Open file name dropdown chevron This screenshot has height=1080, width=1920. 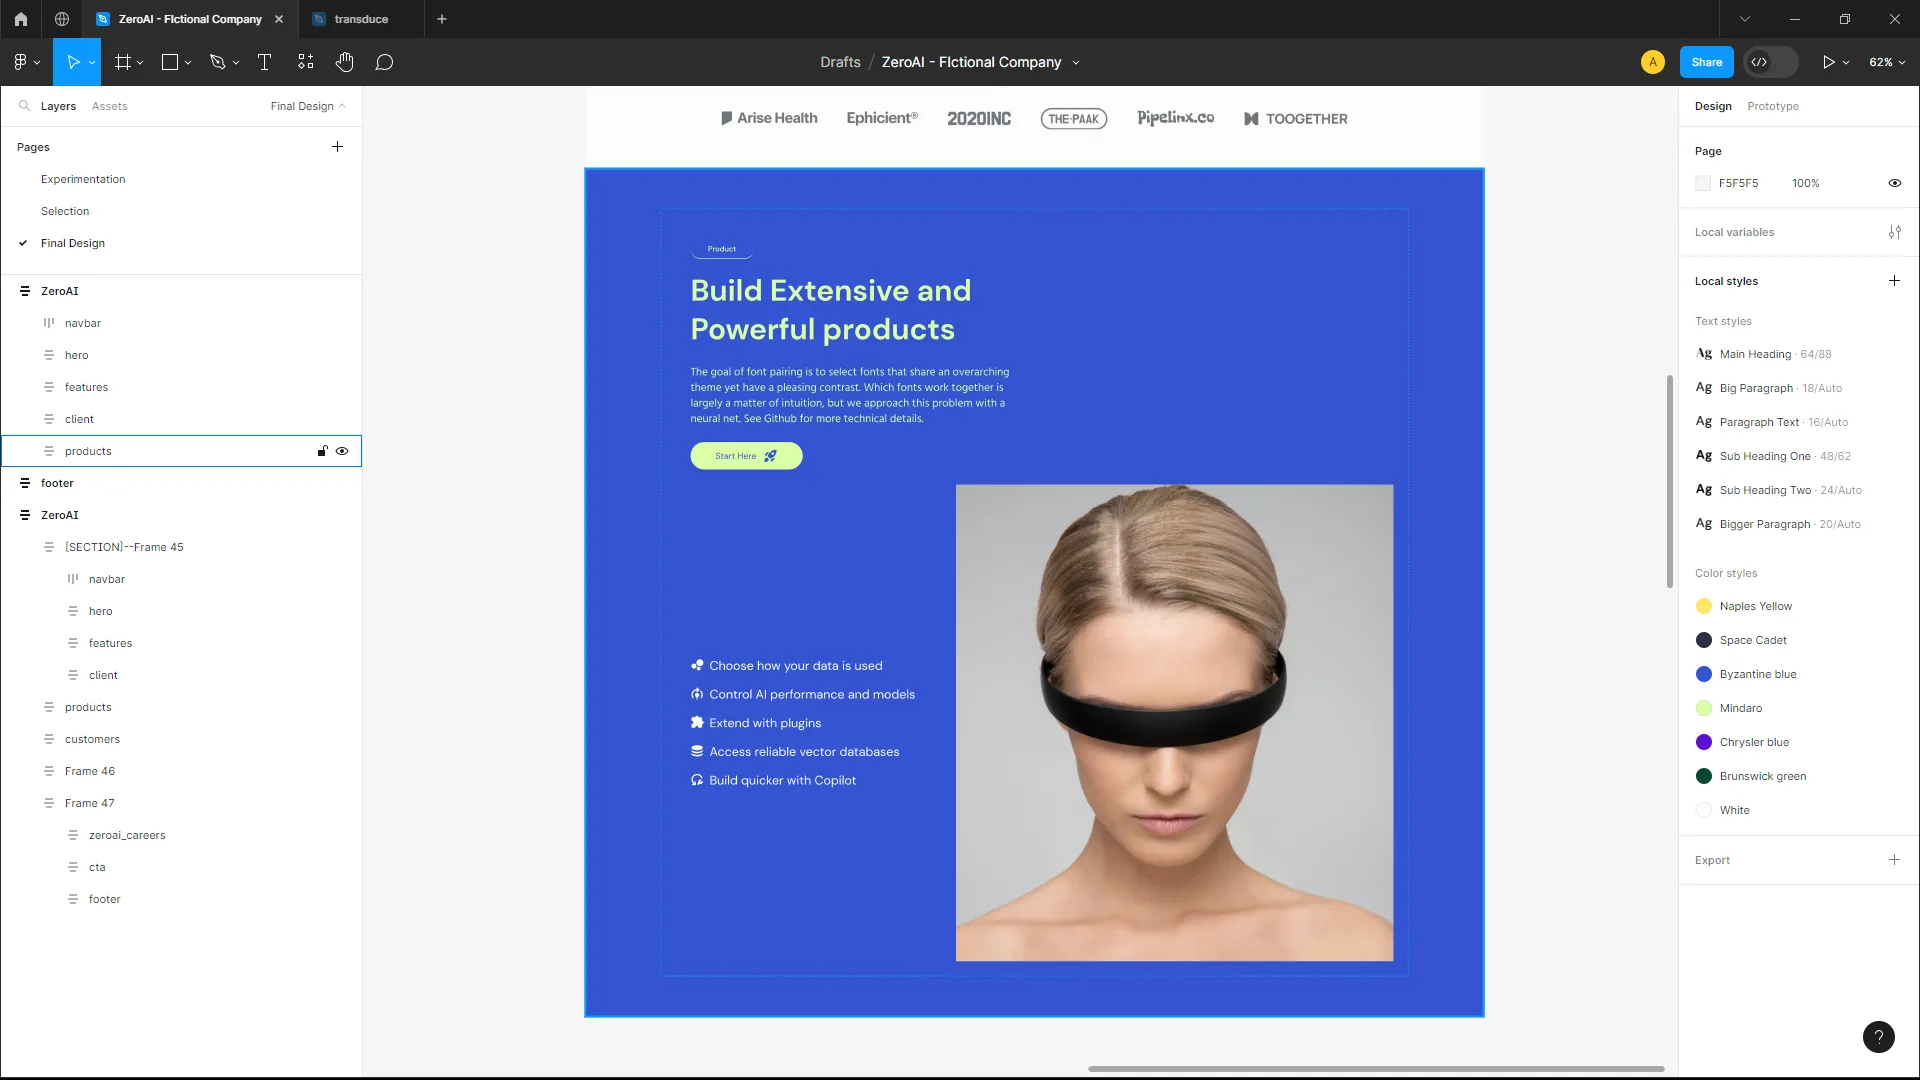pyautogui.click(x=1076, y=62)
